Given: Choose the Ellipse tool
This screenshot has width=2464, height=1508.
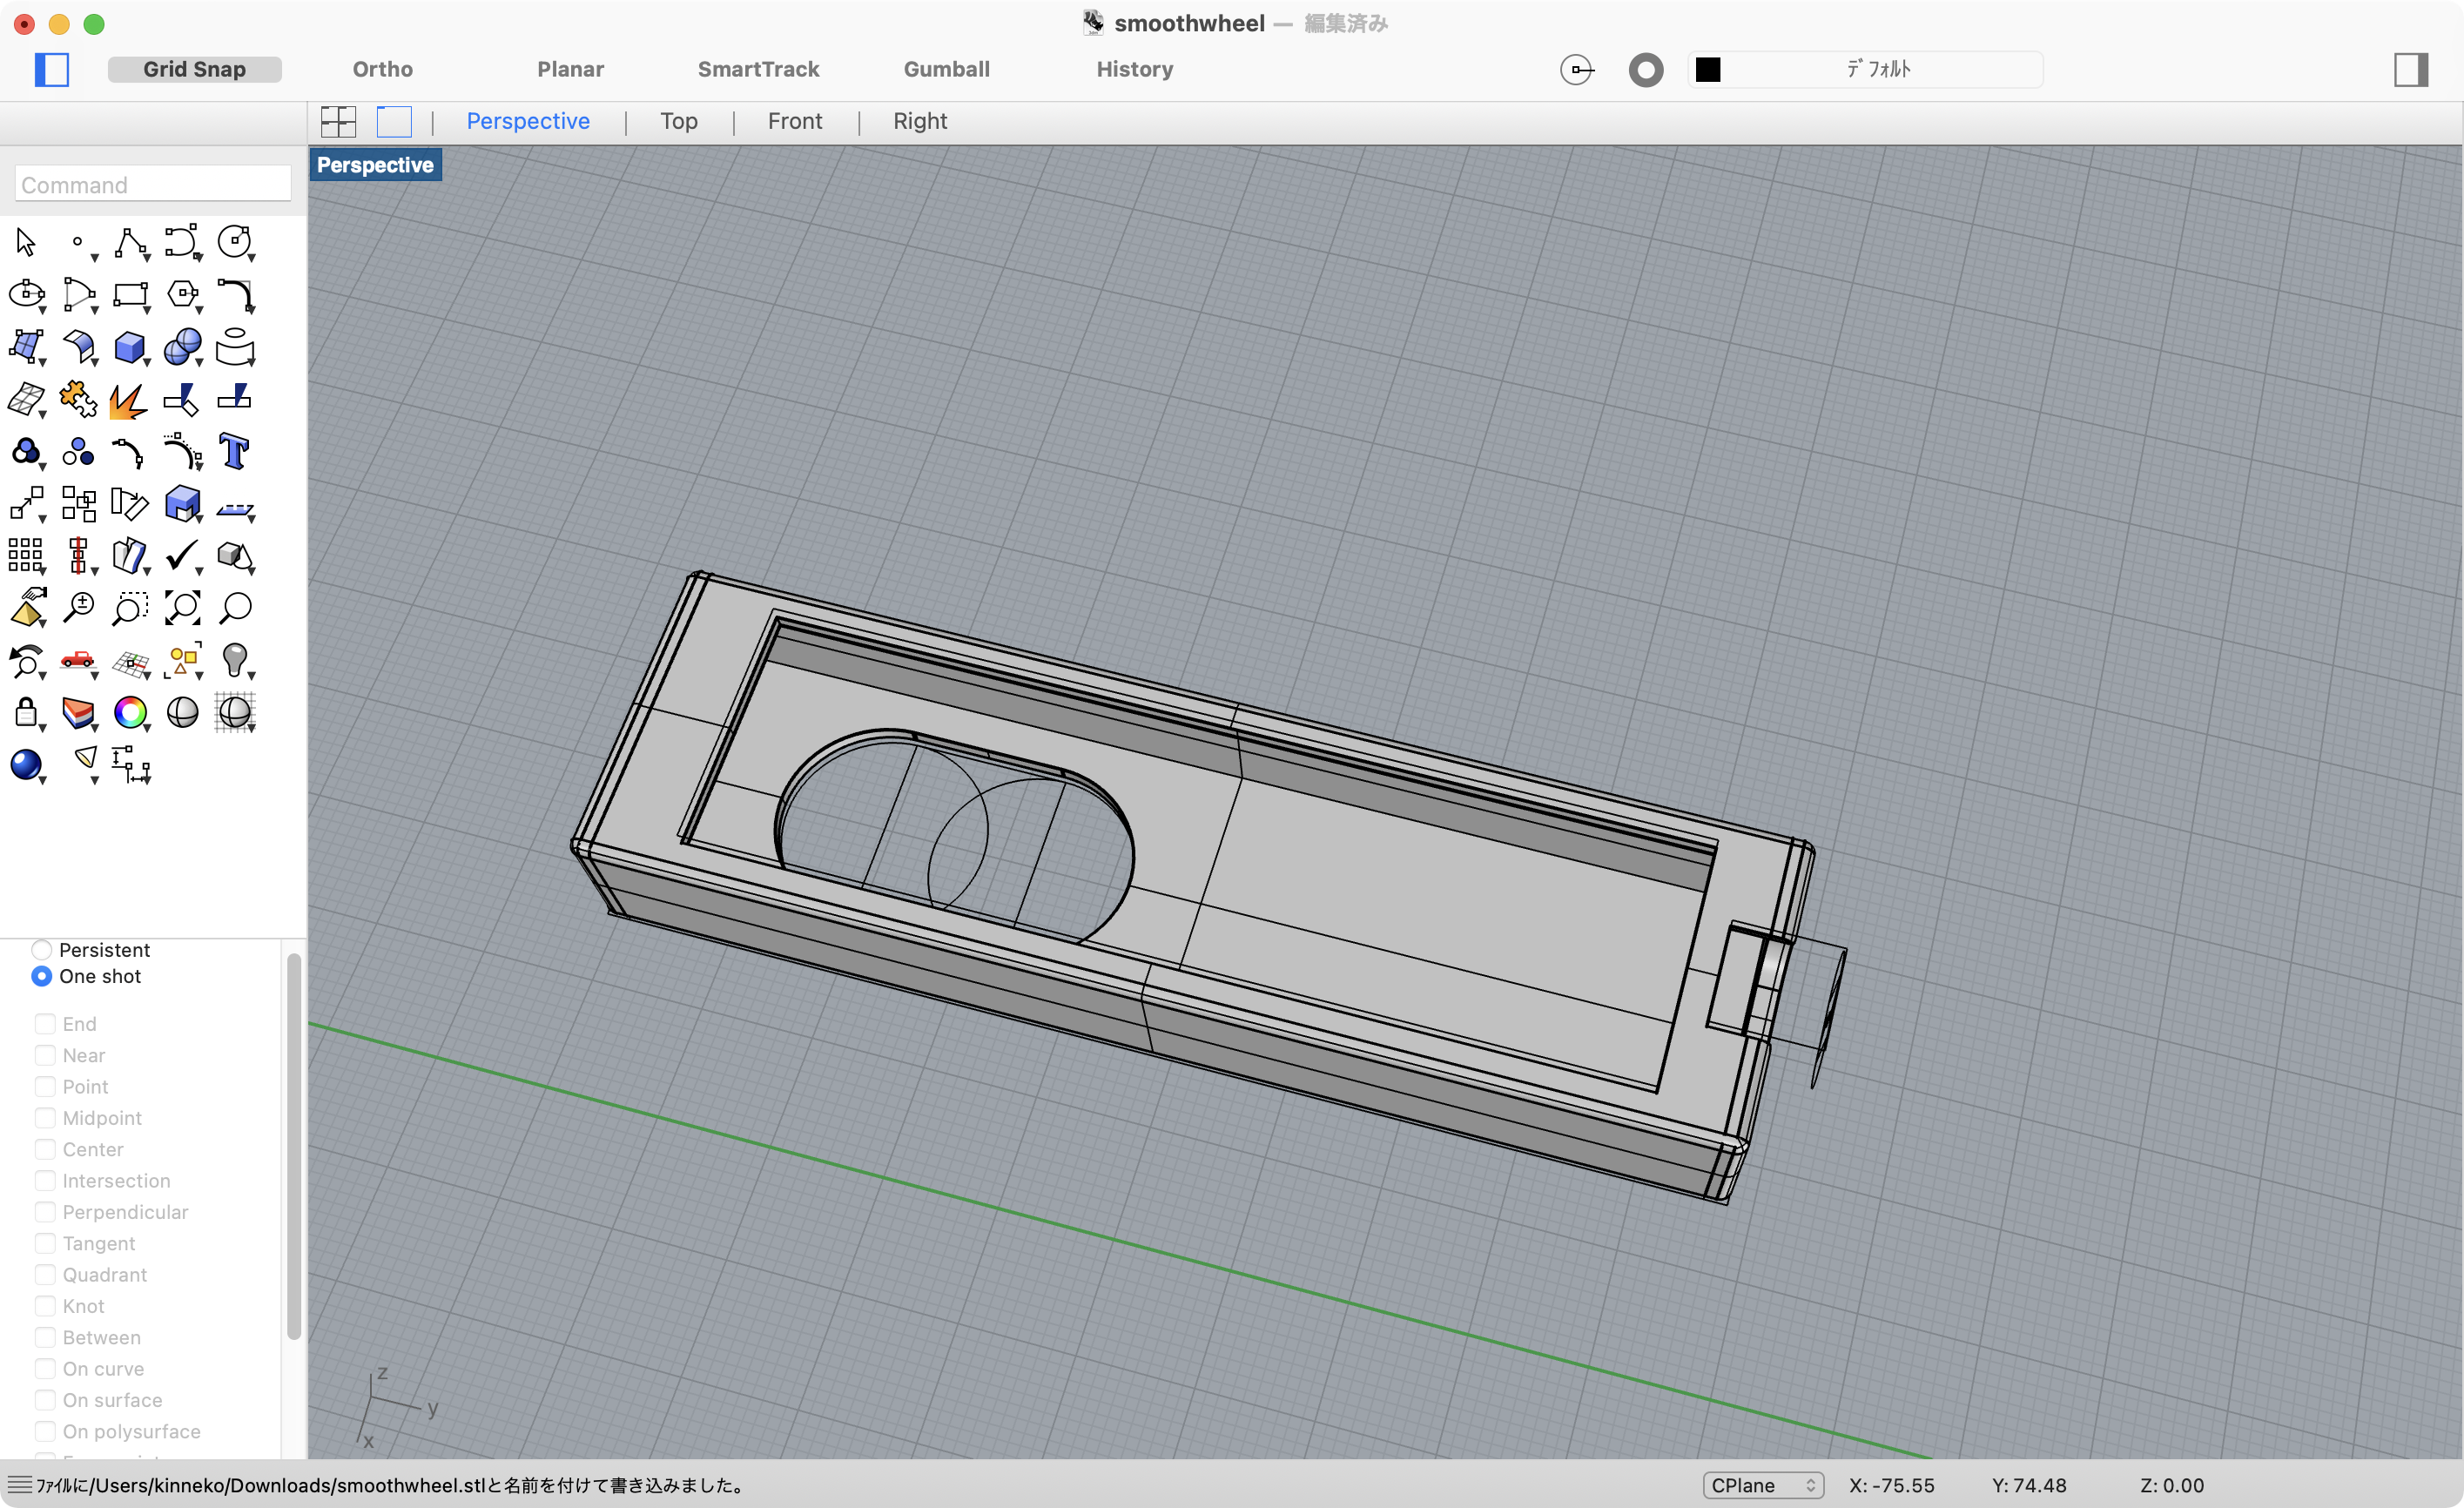Looking at the screenshot, I should tap(26, 295).
